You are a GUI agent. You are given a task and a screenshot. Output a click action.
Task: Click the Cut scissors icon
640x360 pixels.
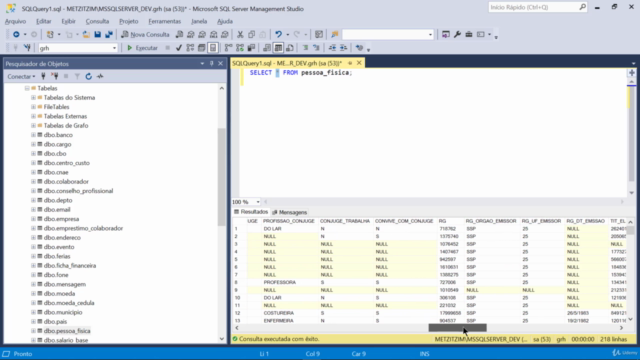[240, 35]
